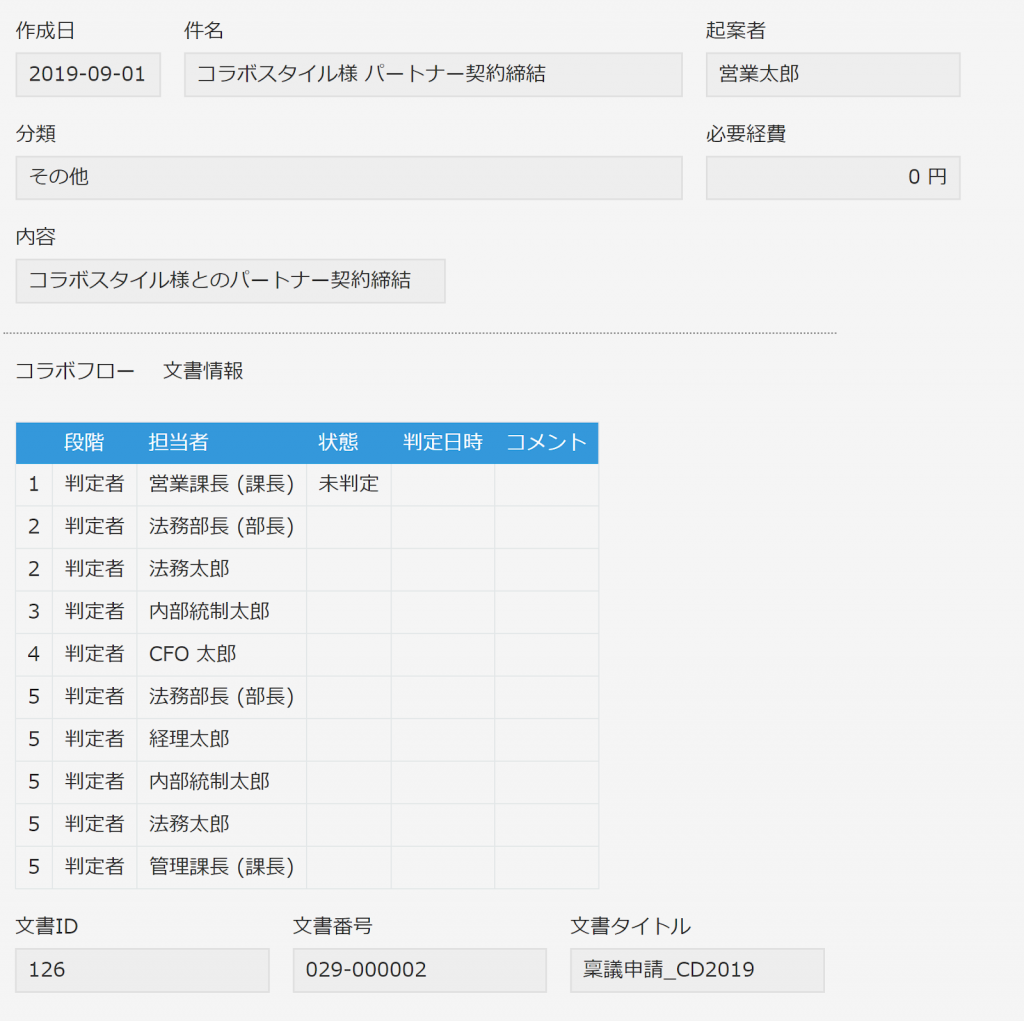1024x1021 pixels.
Task: Click the コメント column header
Action: point(547,442)
